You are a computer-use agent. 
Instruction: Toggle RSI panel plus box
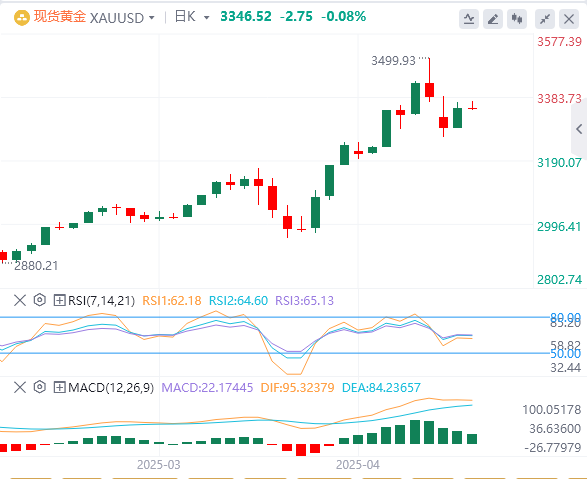[x=60, y=300]
